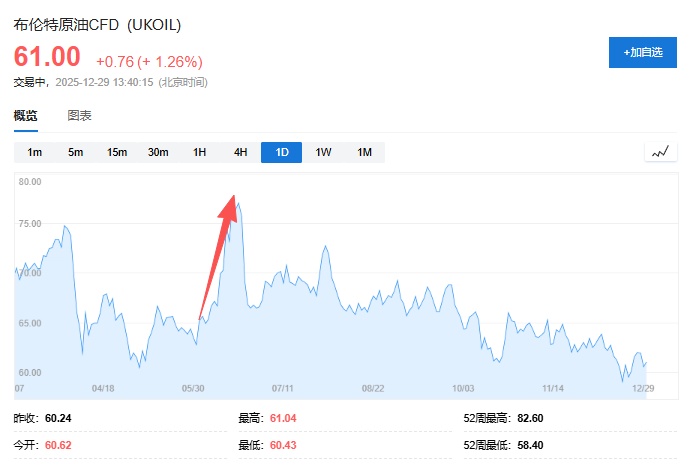Select the 1m timeframe
Screen dimensions: 690x471
(x=35, y=152)
